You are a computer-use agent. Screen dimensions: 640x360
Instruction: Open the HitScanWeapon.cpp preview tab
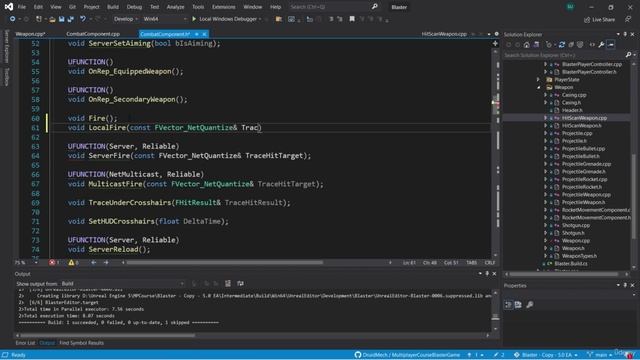(x=444, y=34)
